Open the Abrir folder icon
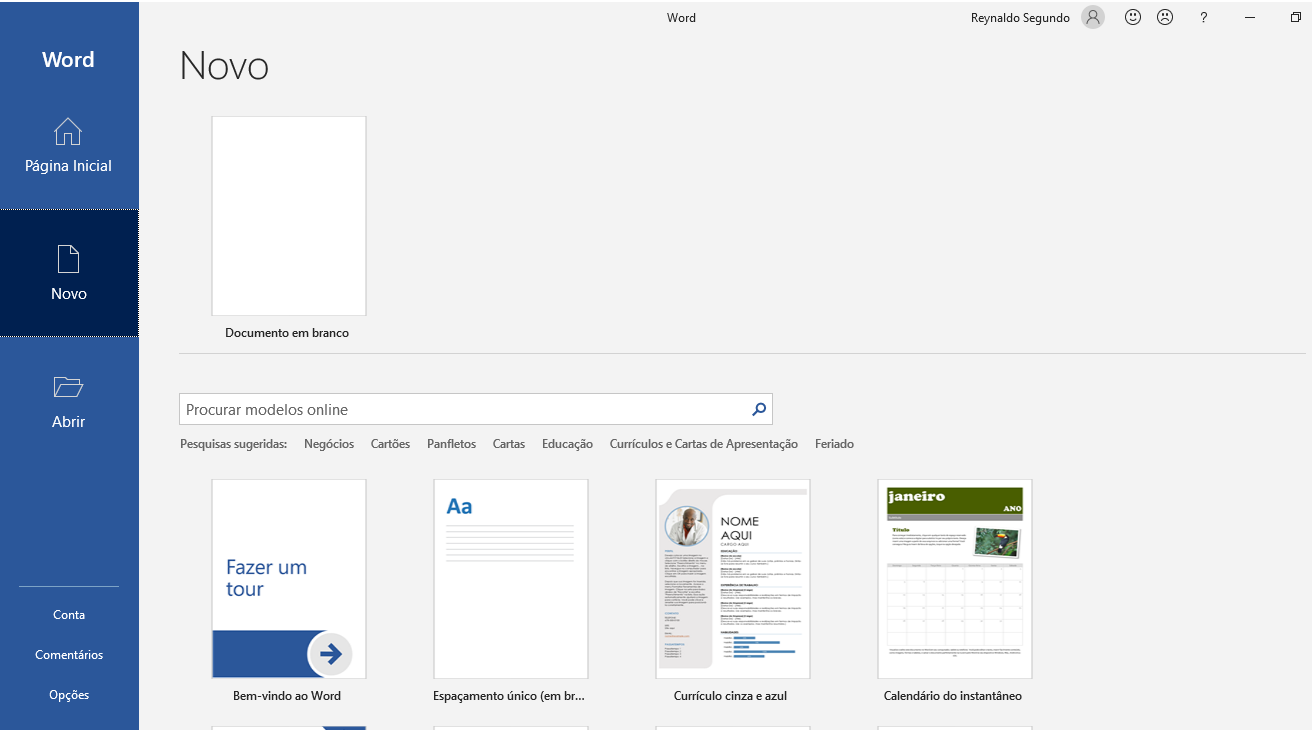This screenshot has width=1312, height=730. coord(68,387)
